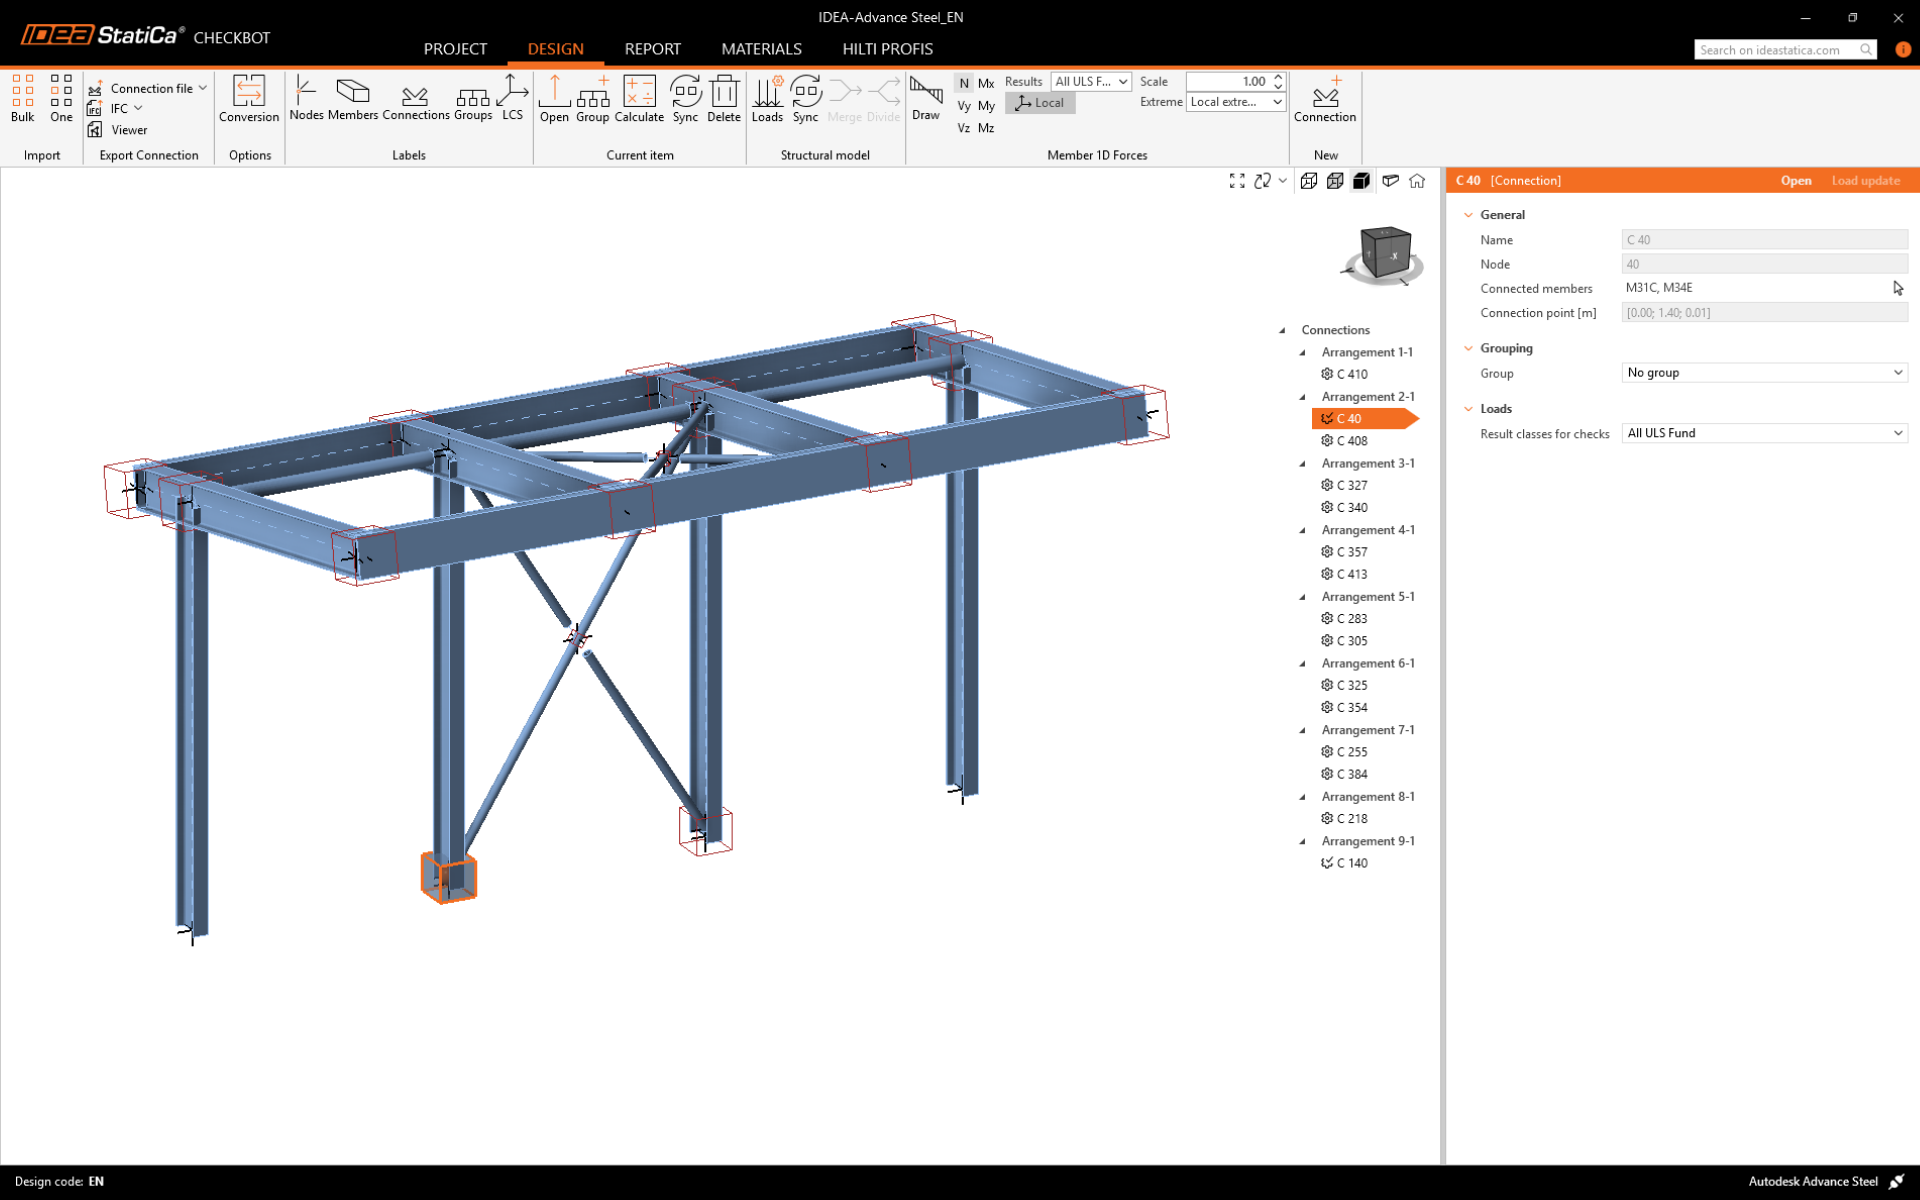1920x1200 pixels.
Task: Open Result classes for checks dropdown
Action: click(x=1763, y=433)
